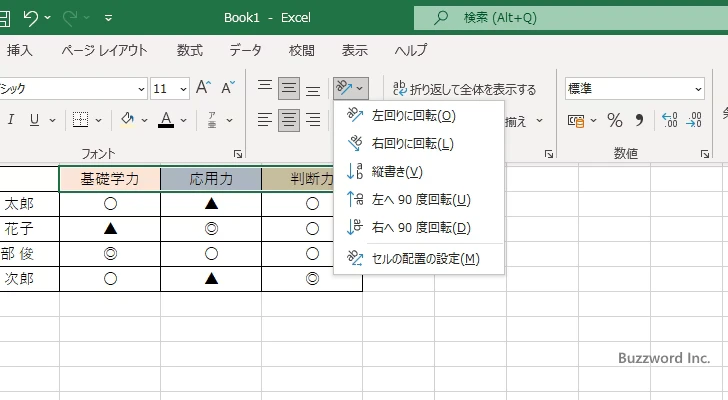This screenshot has height=400, width=728.
Task: Open the 表示 tab
Action: (x=355, y=50)
